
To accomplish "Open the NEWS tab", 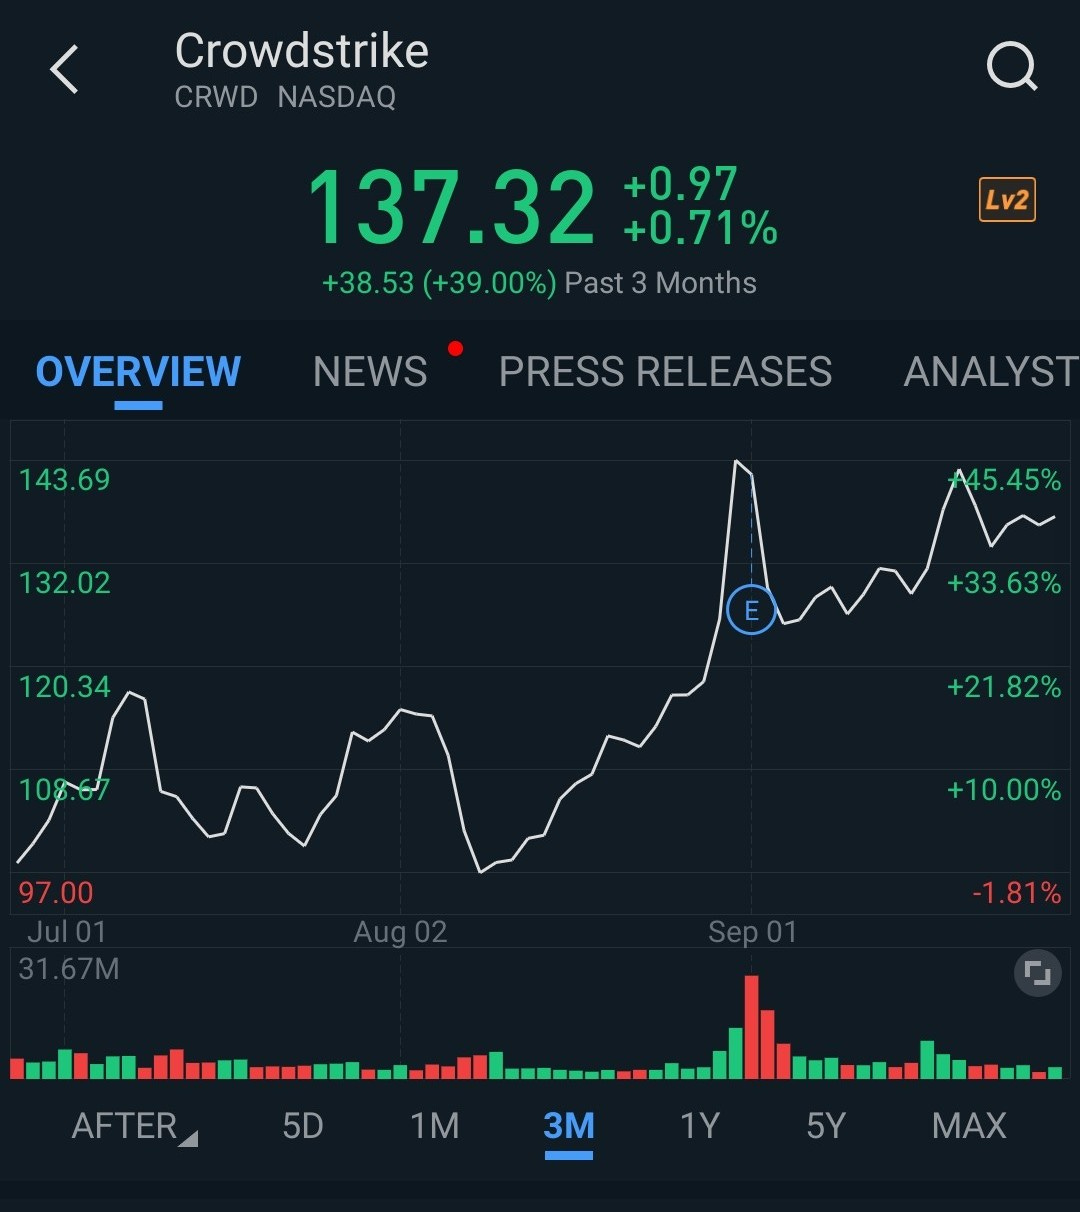I will tap(370, 372).
